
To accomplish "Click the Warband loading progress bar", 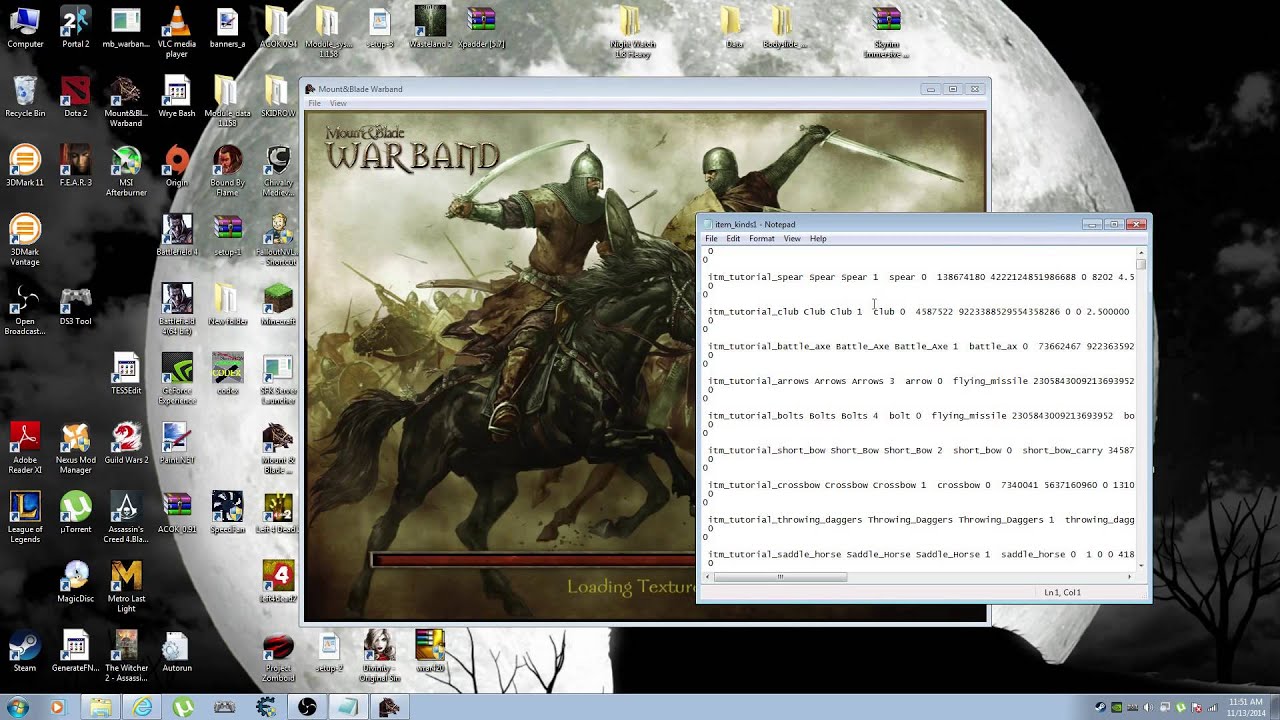I will 534,560.
